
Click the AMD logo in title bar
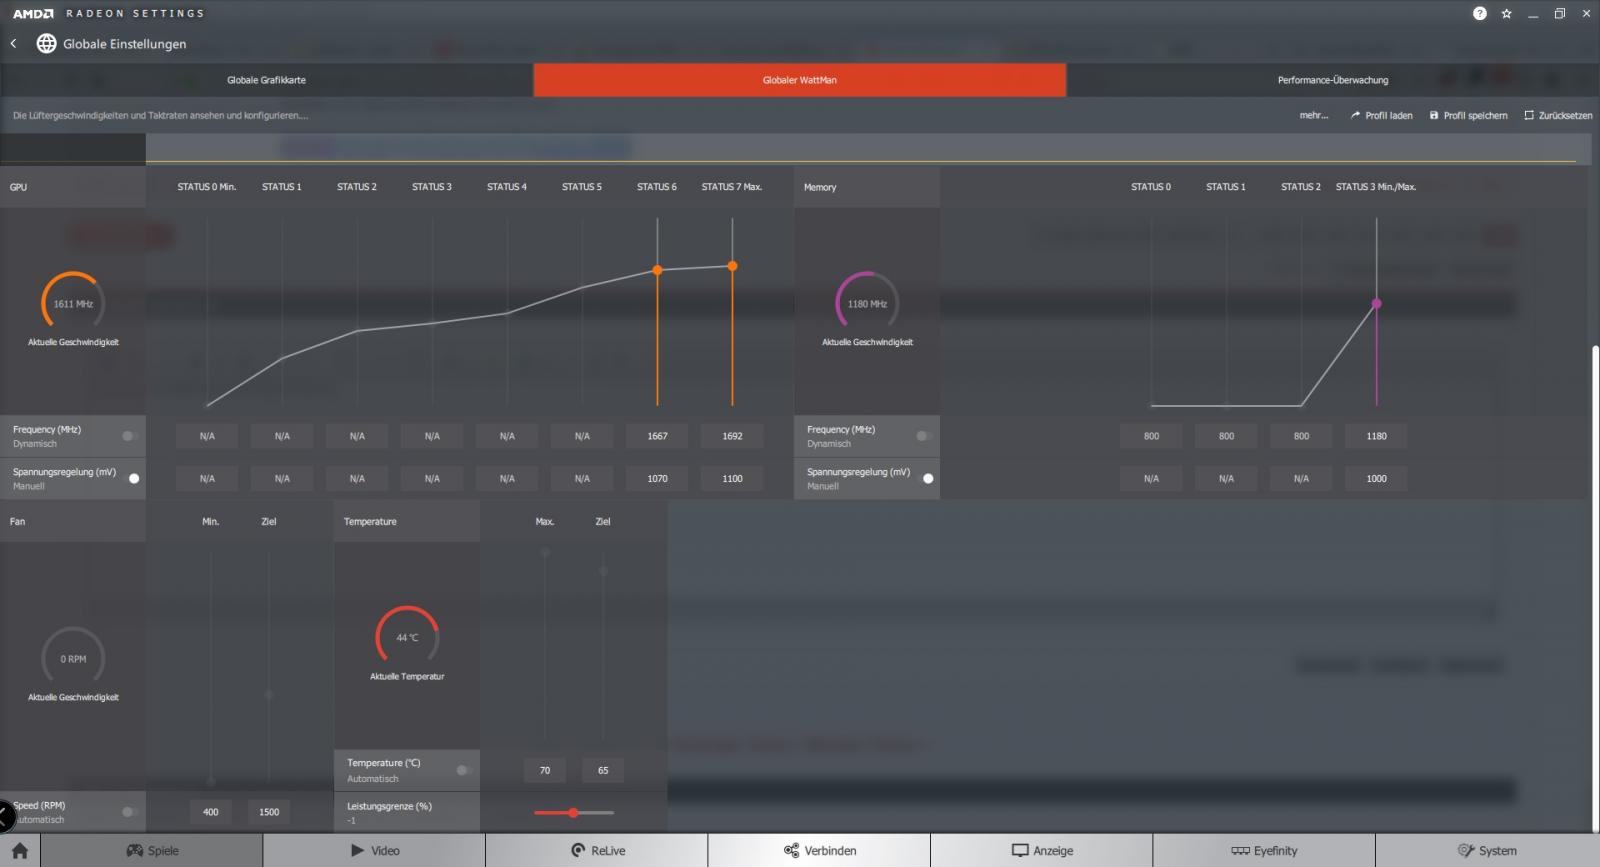tap(33, 13)
